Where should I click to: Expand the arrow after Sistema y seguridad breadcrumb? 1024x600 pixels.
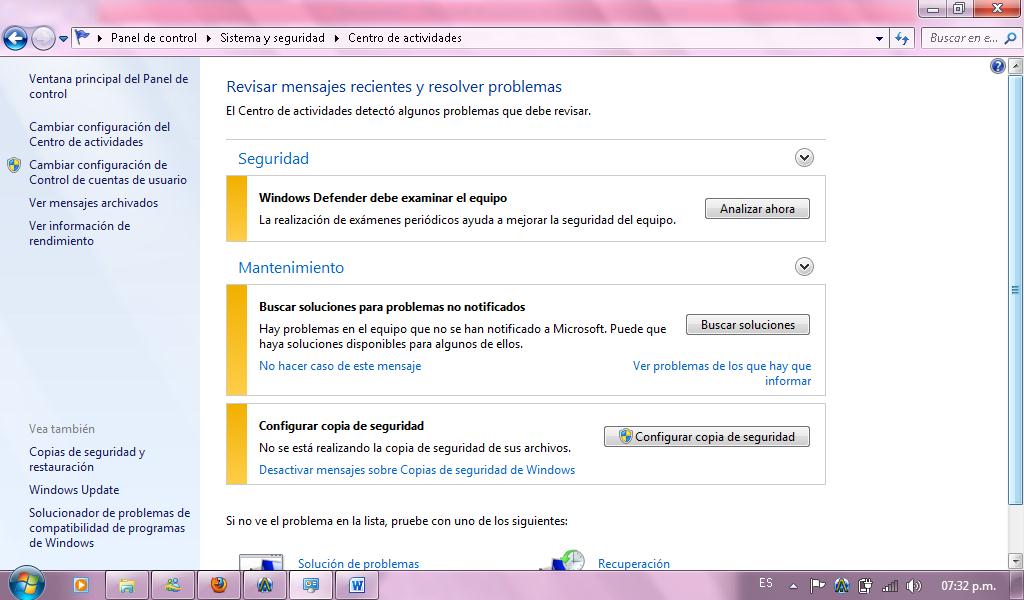(336, 38)
